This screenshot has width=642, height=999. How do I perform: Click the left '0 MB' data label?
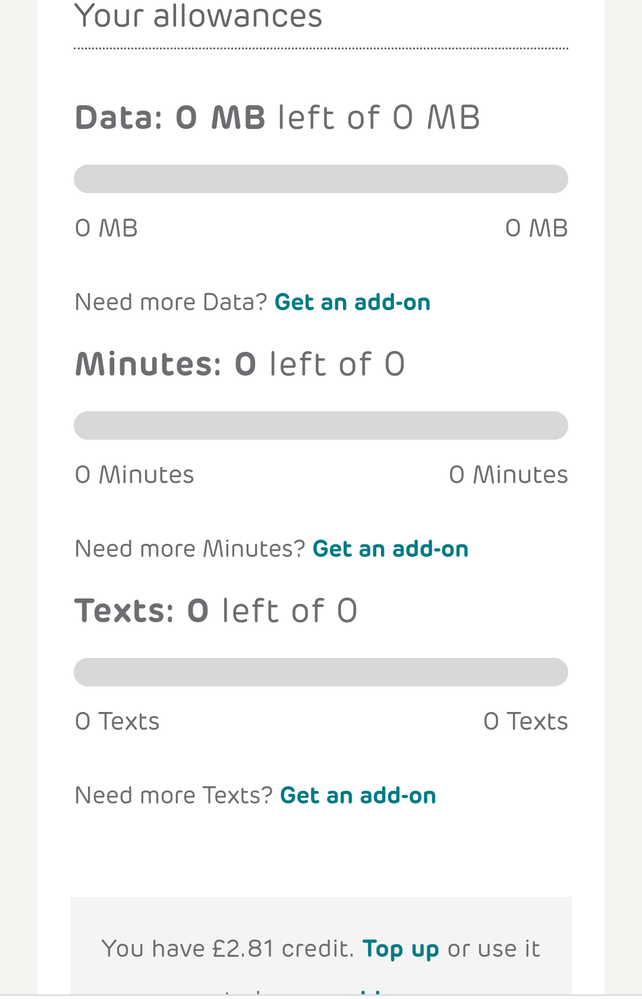[106, 227]
